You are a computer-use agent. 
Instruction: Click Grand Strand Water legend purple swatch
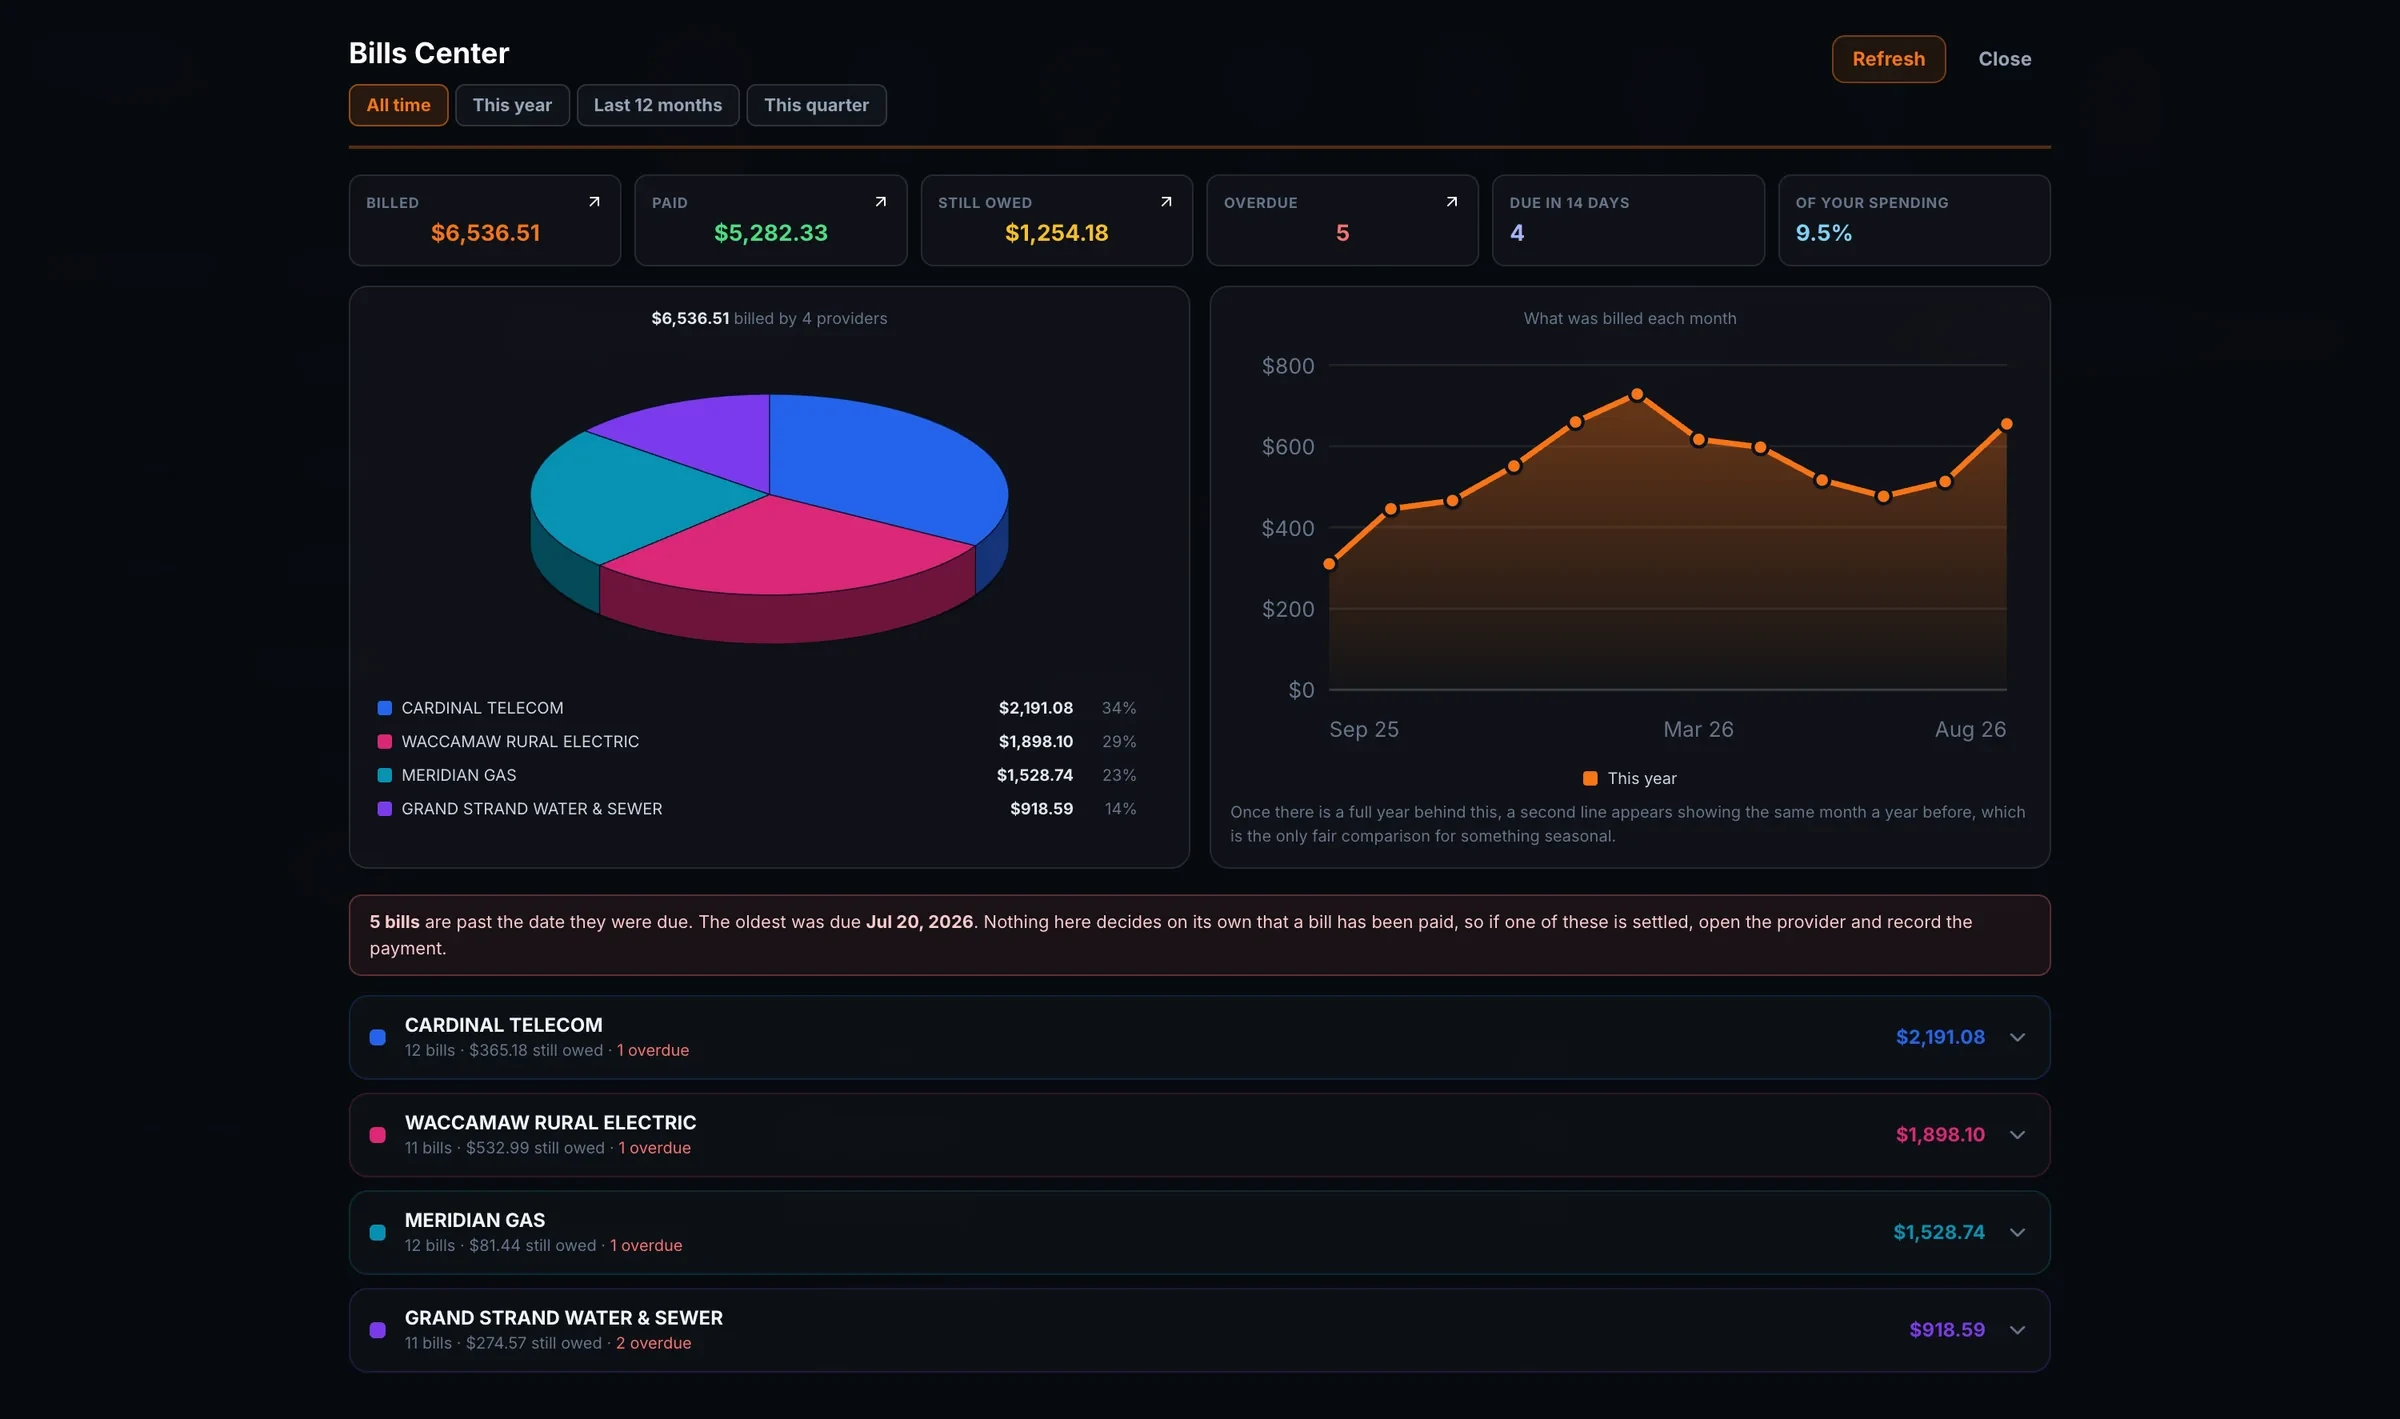(x=384, y=809)
